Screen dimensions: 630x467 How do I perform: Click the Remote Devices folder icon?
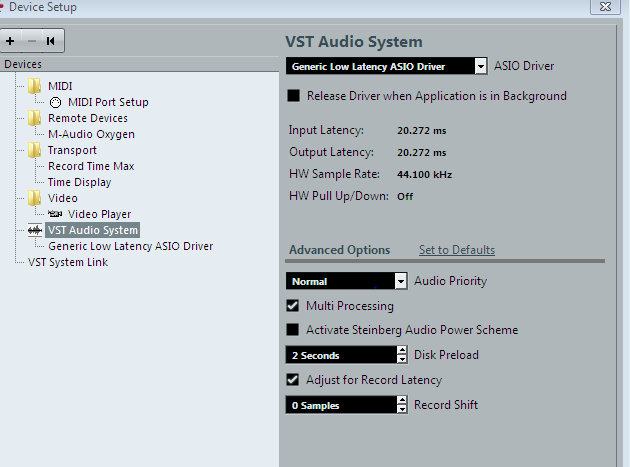pyautogui.click(x=35, y=118)
